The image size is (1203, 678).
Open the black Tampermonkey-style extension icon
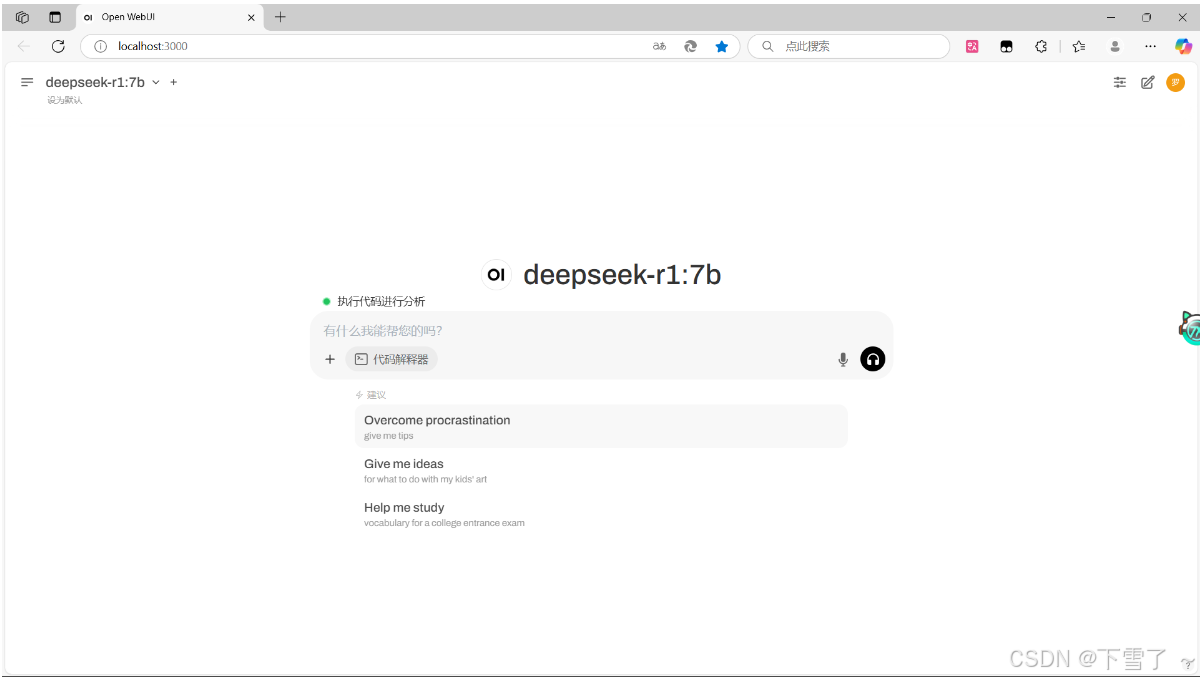1007,46
